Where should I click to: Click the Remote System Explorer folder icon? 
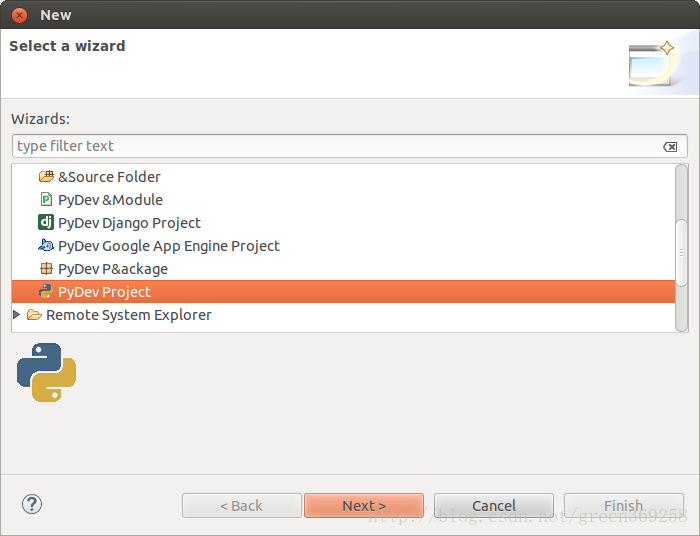[x=34, y=315]
